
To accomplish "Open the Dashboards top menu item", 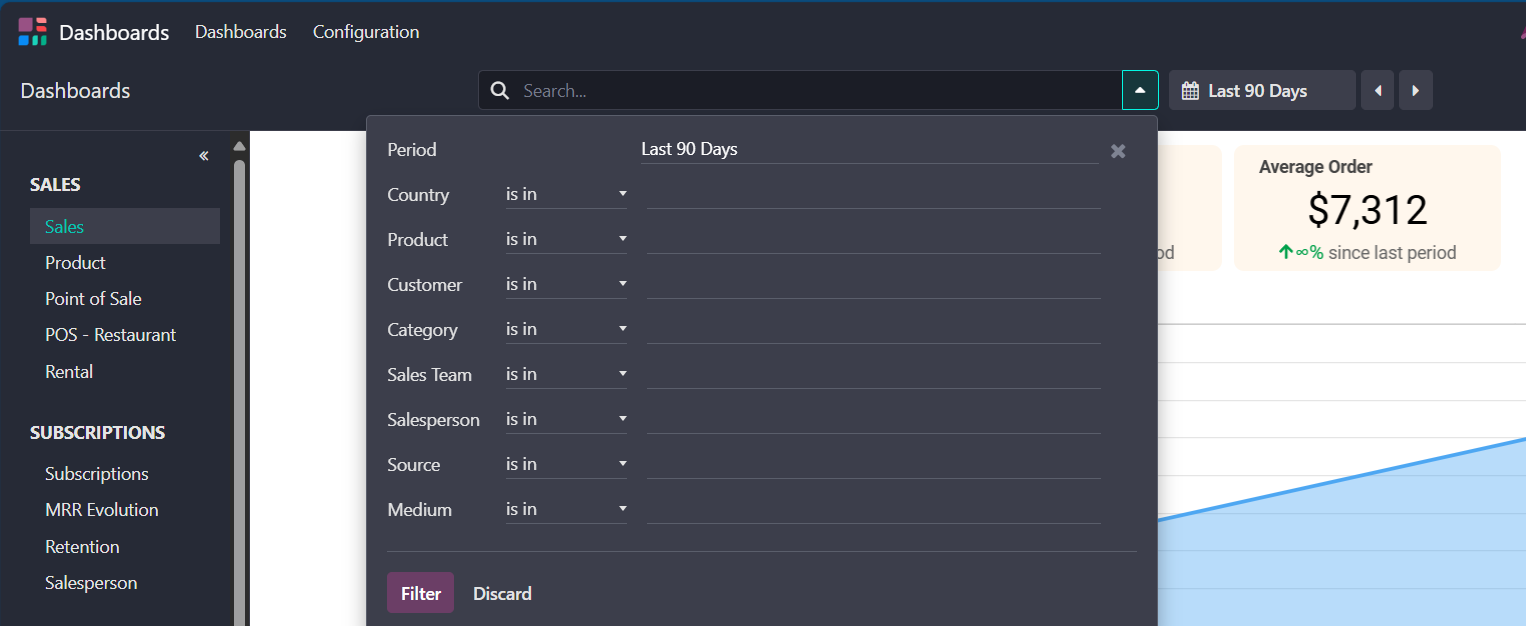I will click(x=241, y=32).
